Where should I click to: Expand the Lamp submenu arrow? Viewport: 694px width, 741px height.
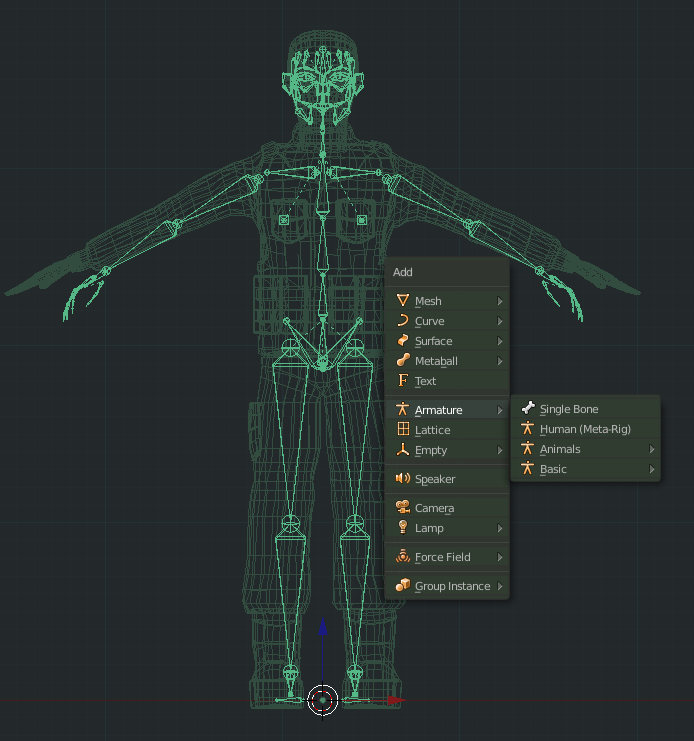500,528
